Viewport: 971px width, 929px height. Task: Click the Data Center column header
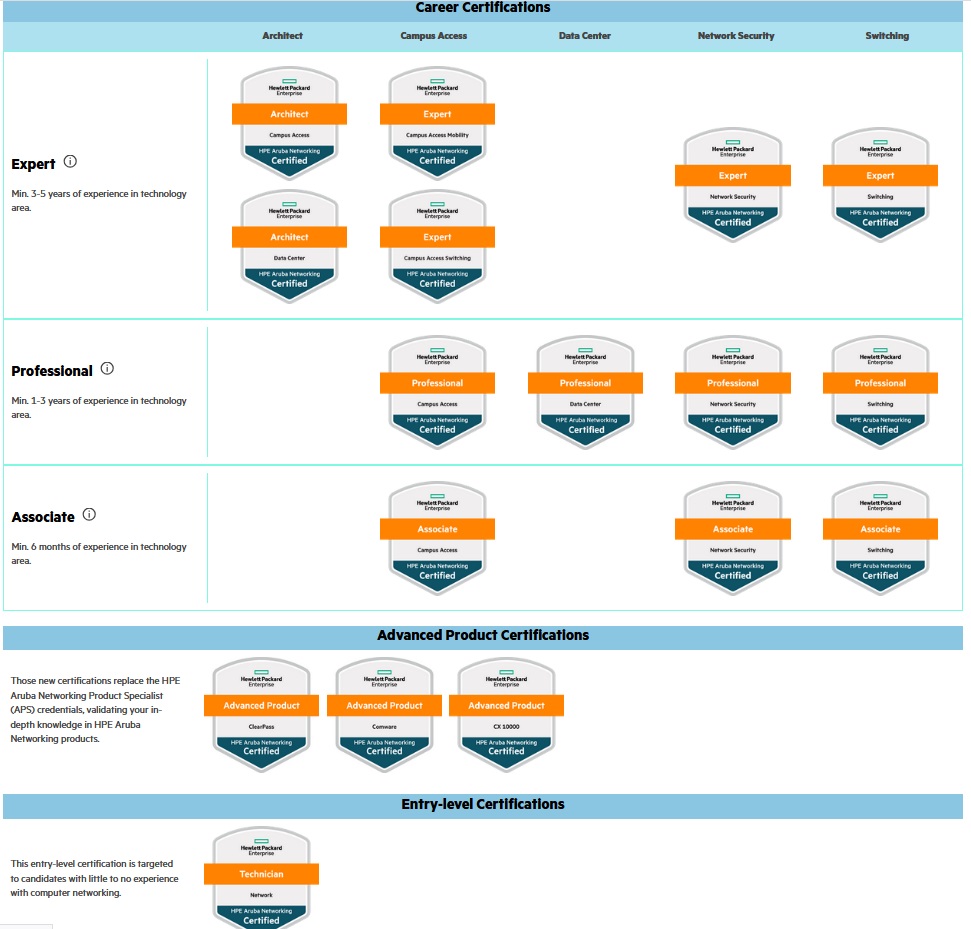[585, 36]
